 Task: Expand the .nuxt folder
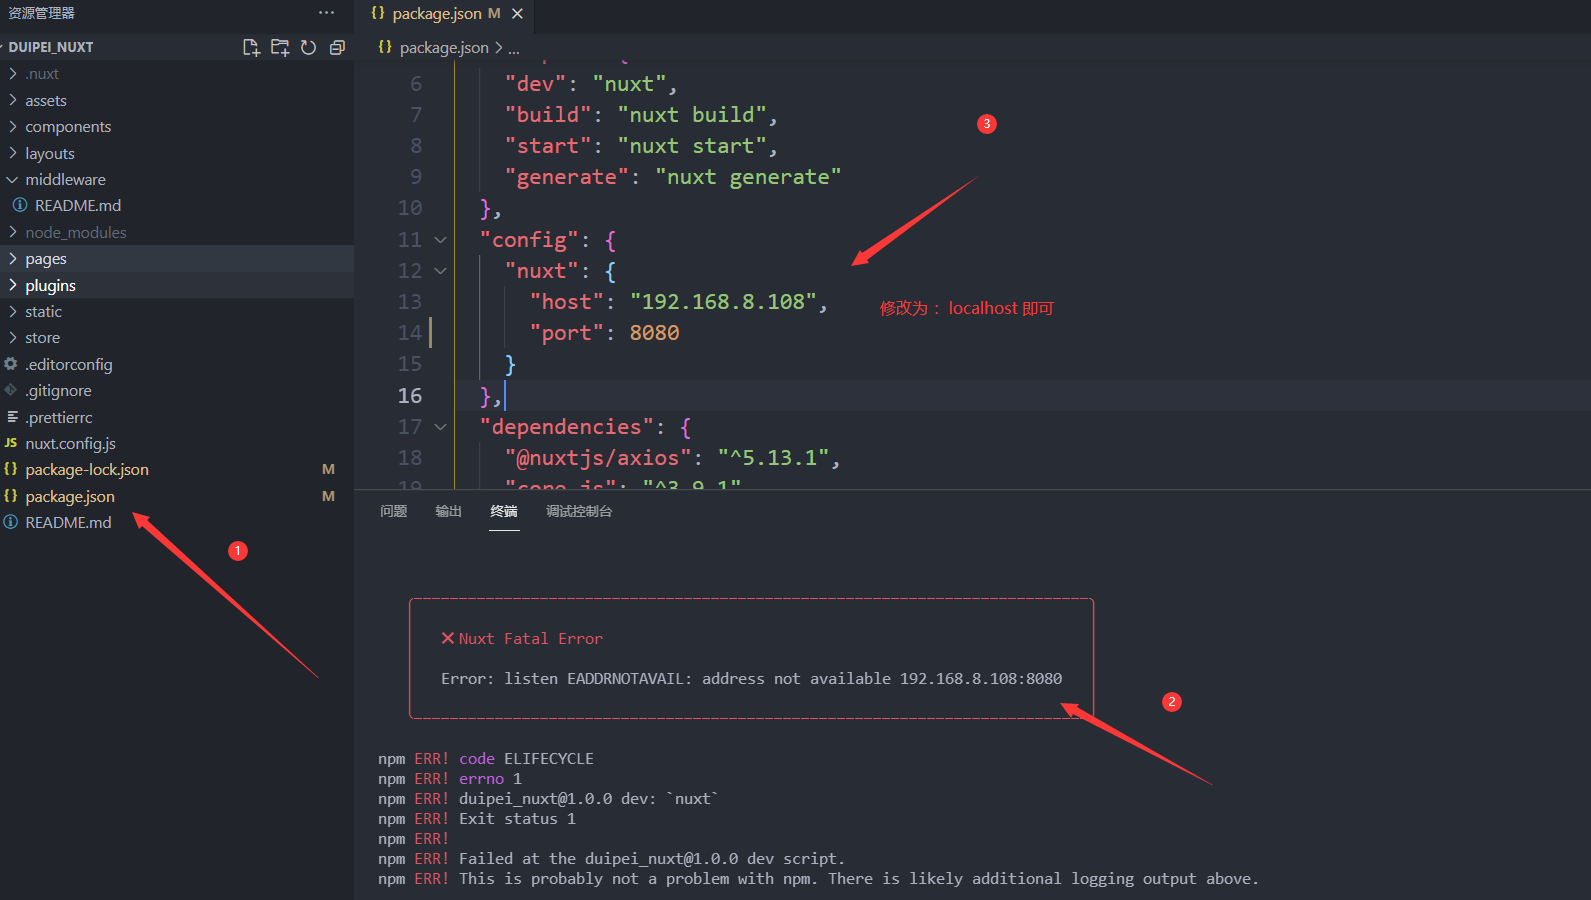point(177,74)
